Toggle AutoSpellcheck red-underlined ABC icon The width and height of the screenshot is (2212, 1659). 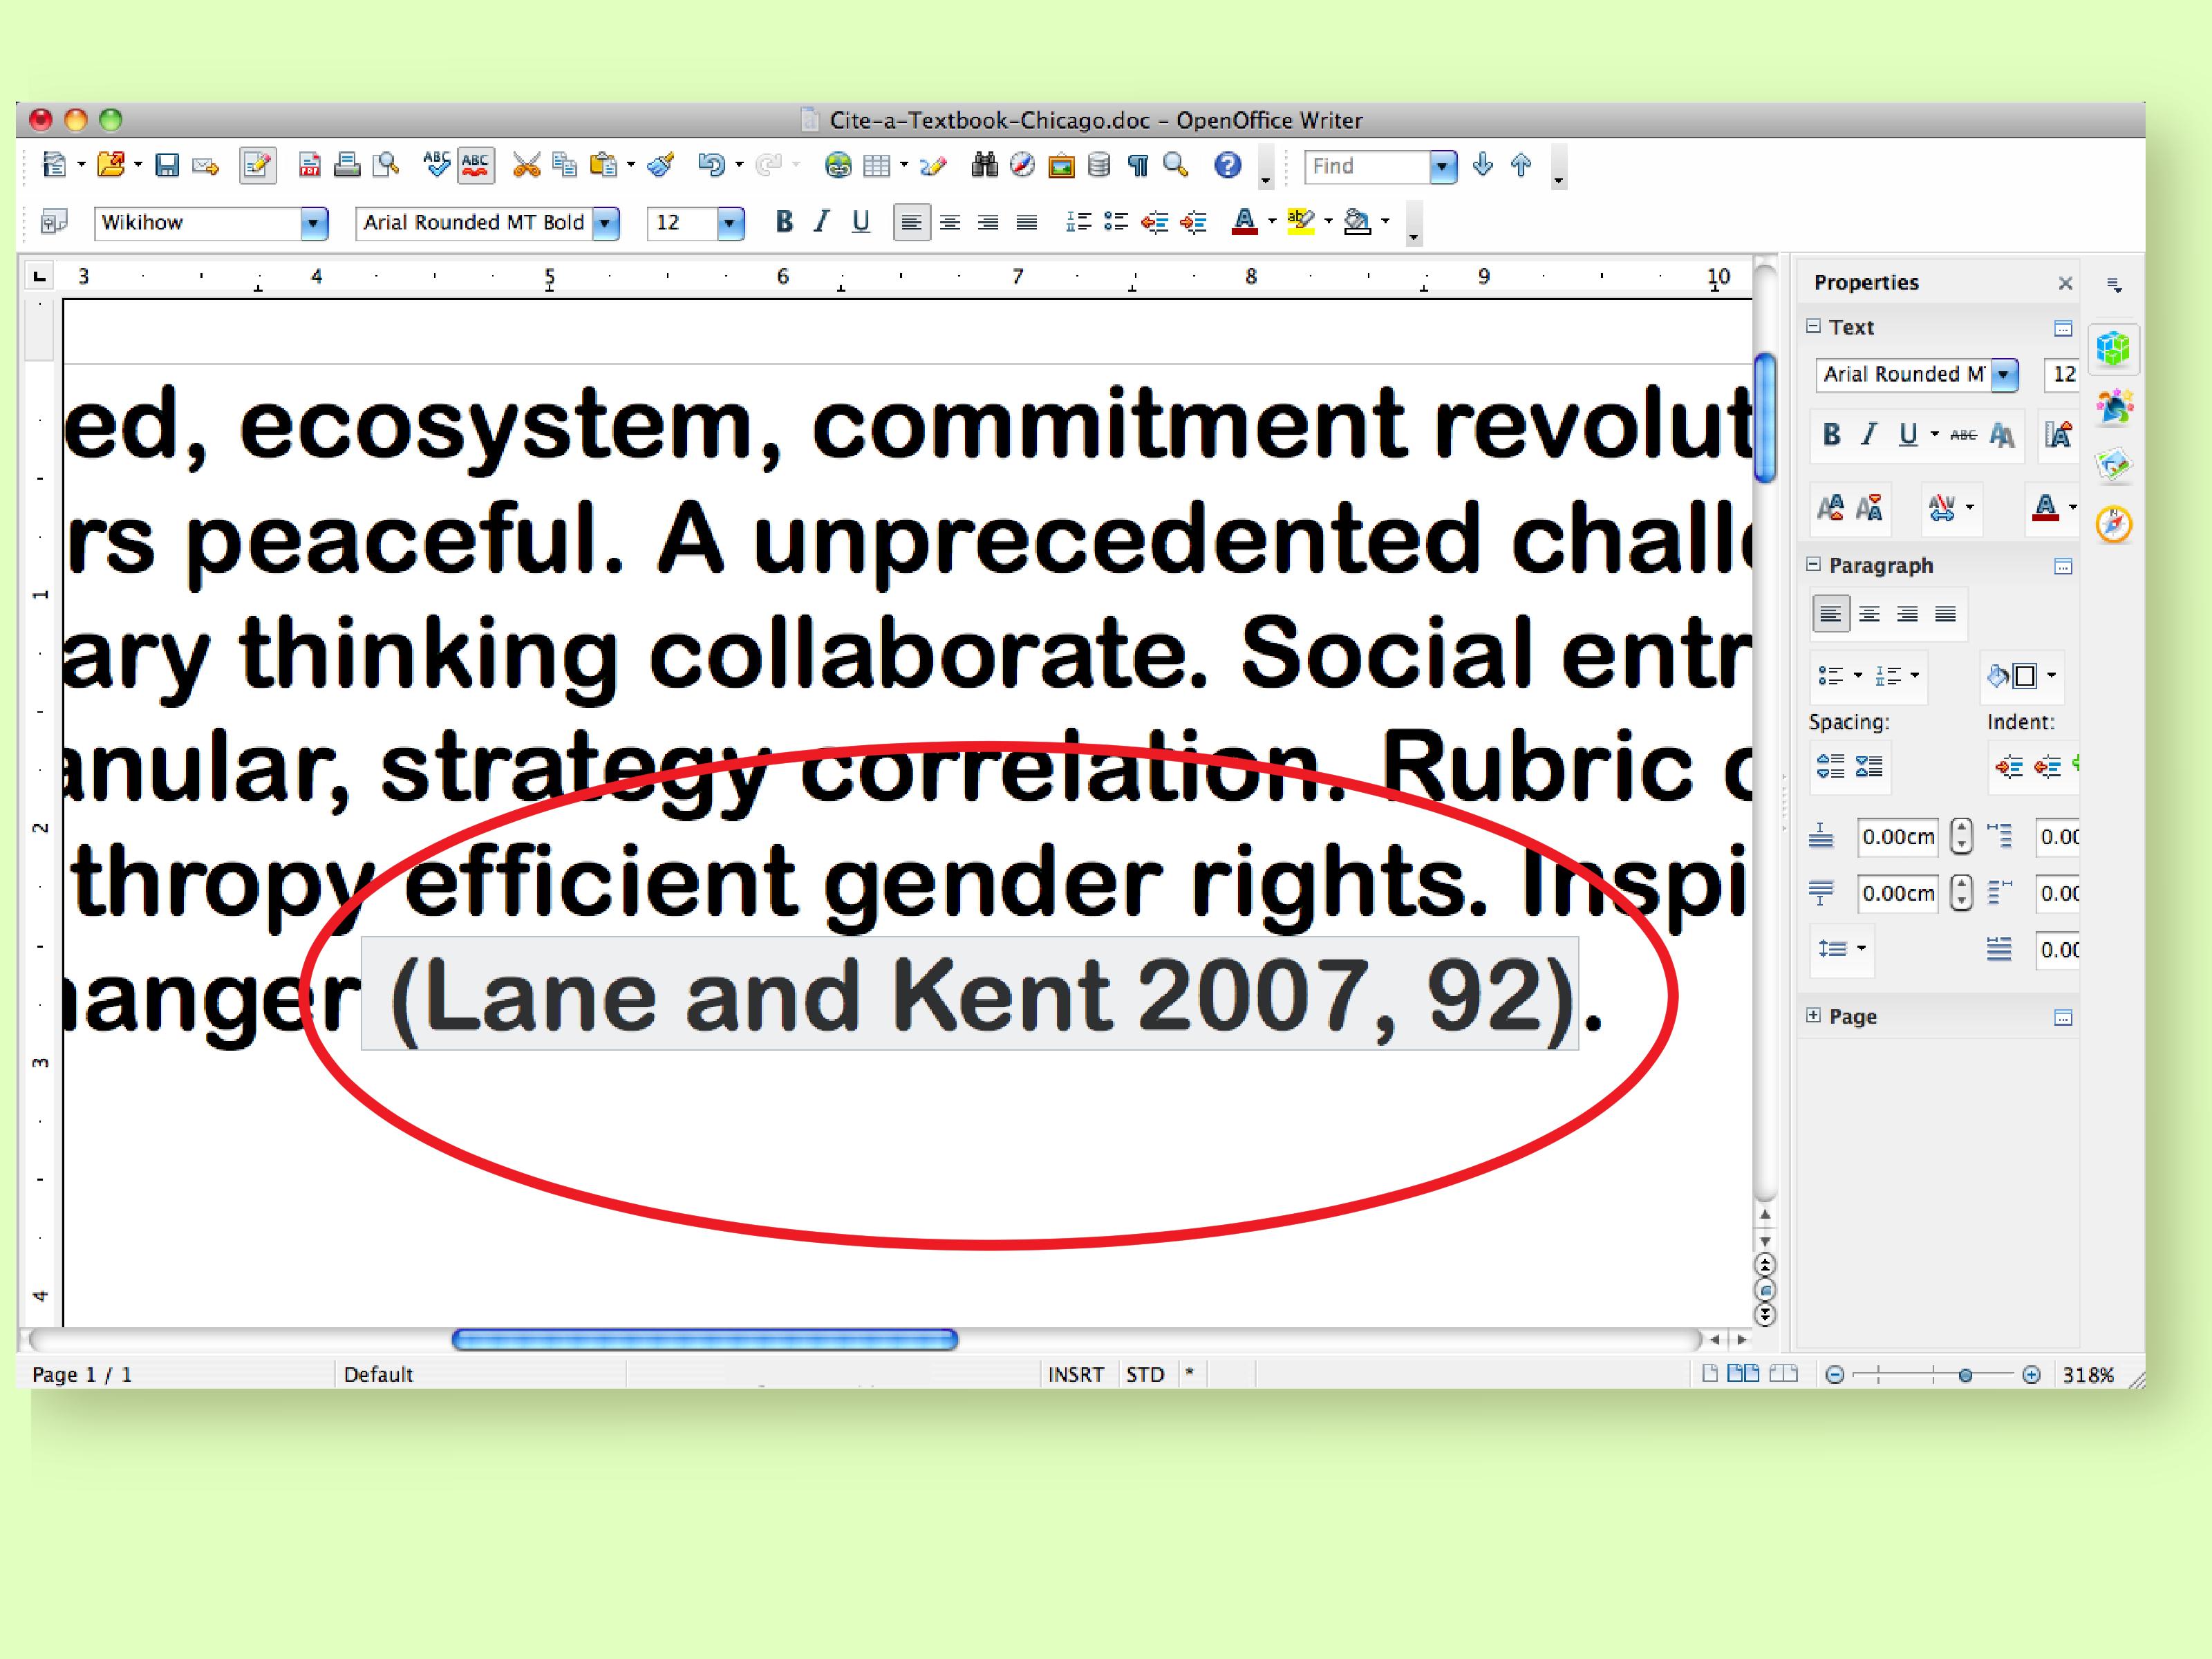pos(476,165)
